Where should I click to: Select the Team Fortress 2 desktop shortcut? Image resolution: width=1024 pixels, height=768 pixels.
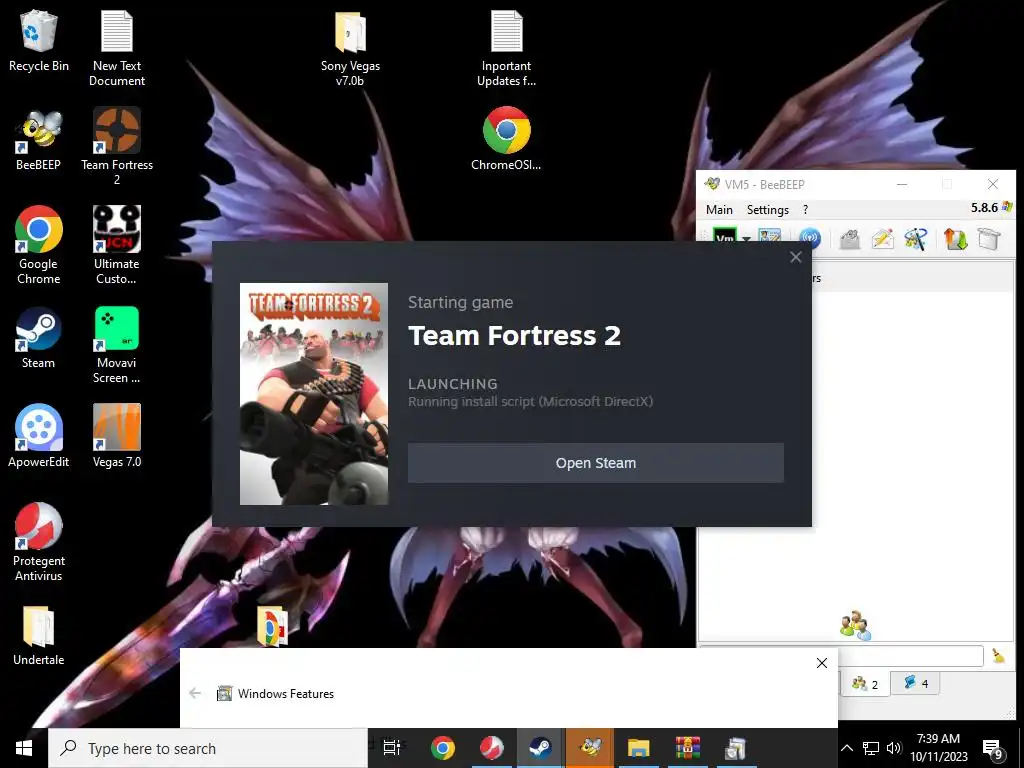pos(117,146)
